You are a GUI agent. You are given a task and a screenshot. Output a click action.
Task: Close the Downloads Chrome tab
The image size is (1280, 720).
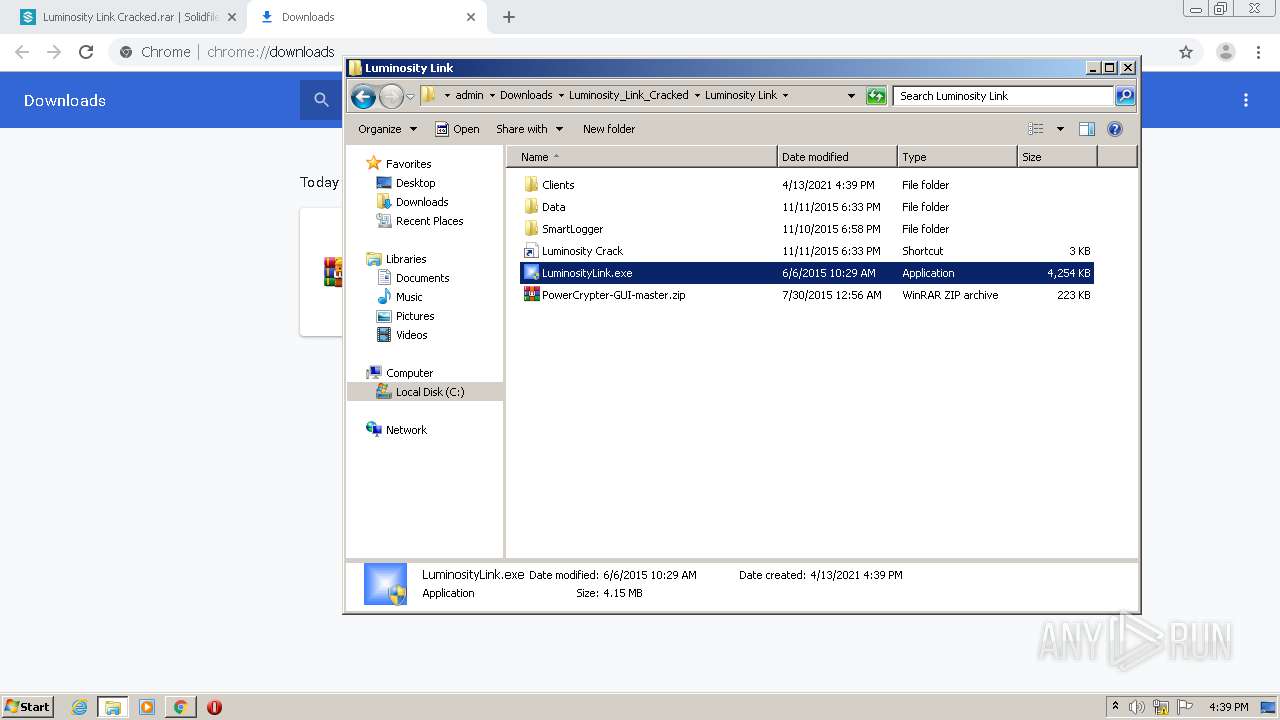point(470,17)
